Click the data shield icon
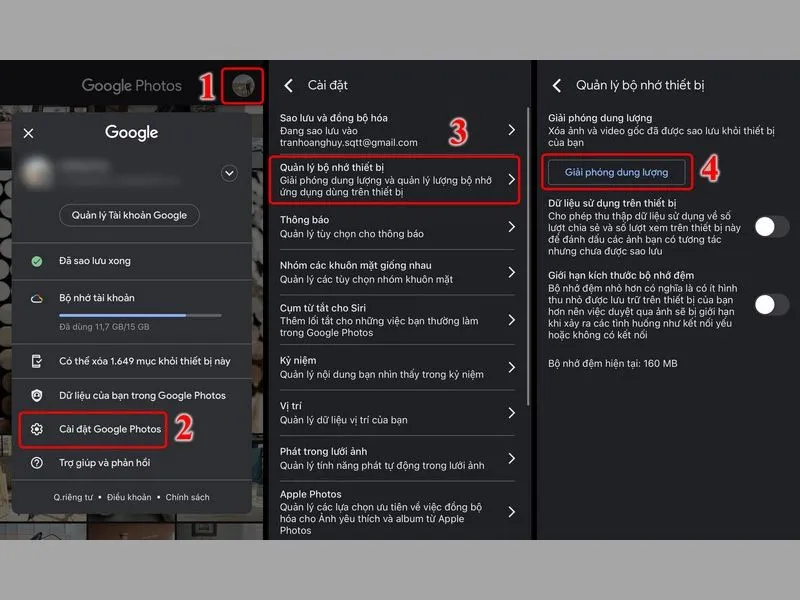 coord(37,395)
